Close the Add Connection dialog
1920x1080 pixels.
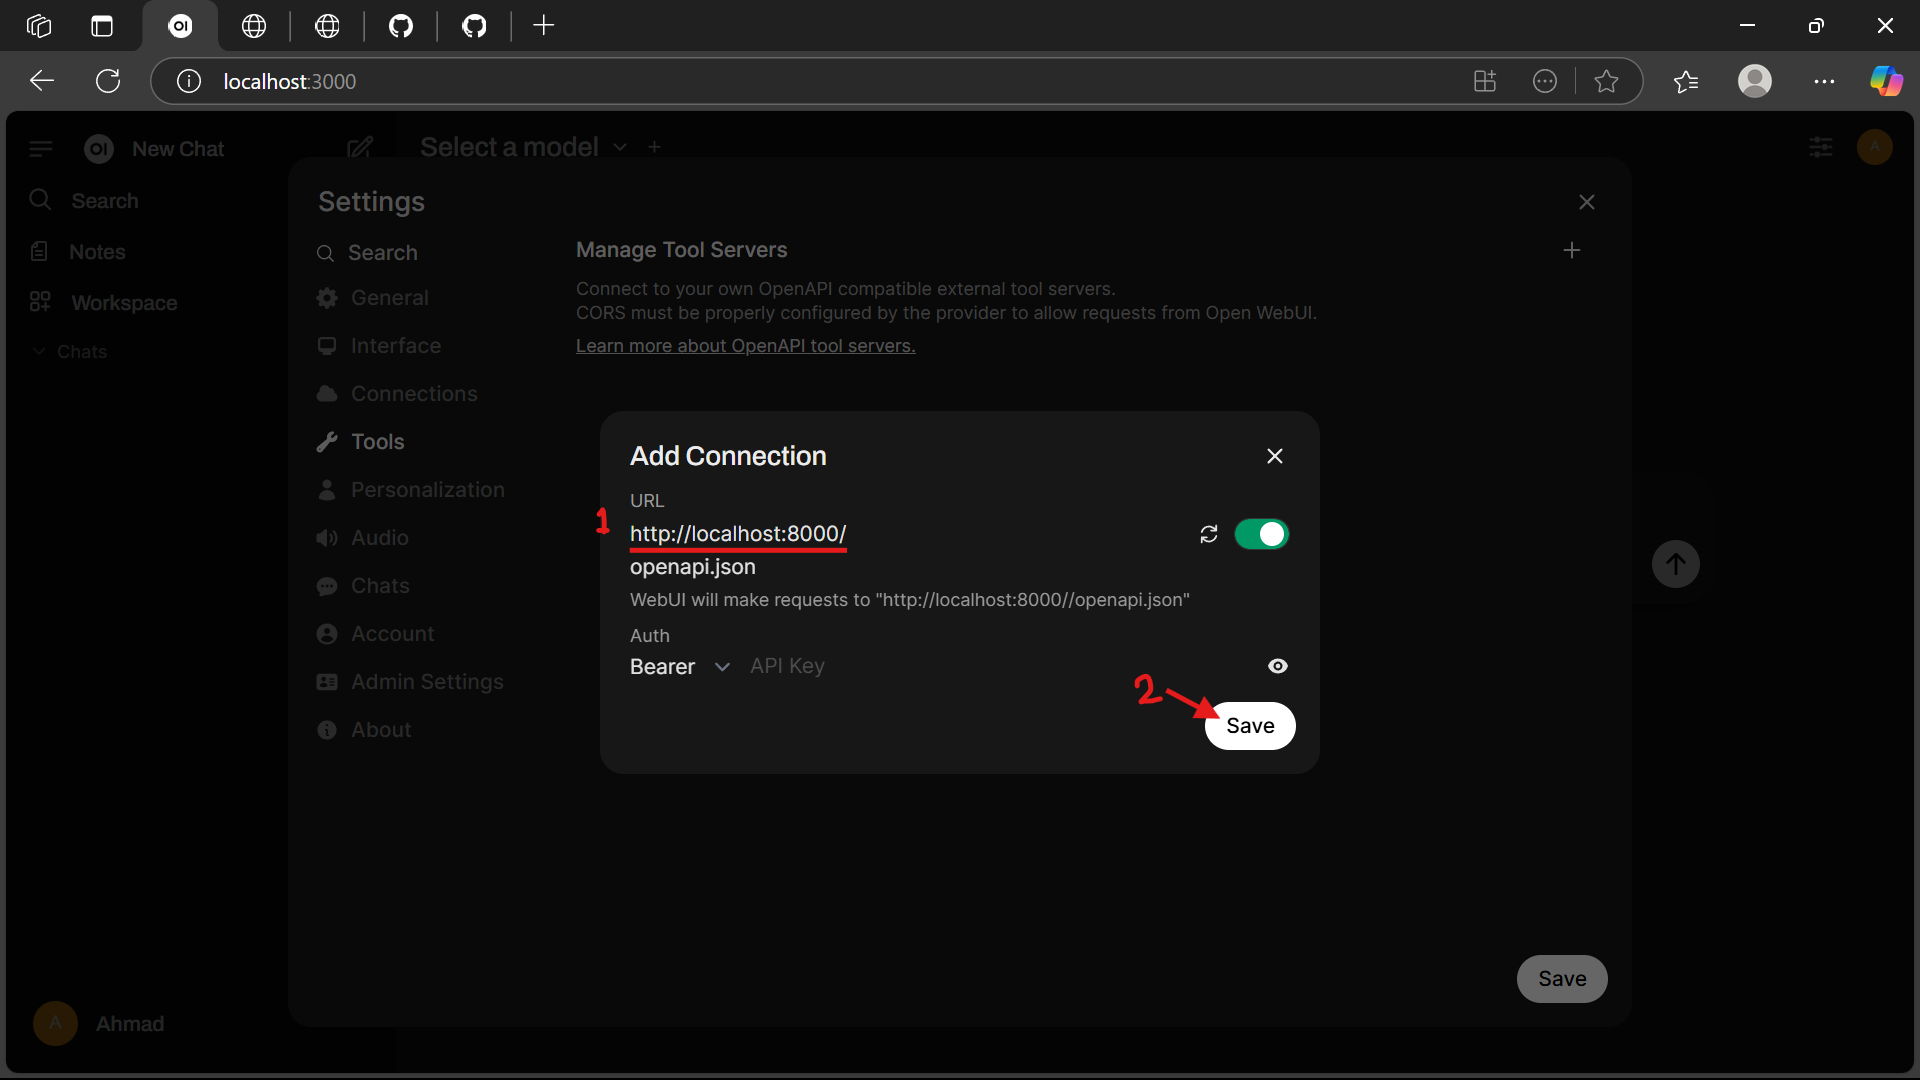click(1274, 456)
